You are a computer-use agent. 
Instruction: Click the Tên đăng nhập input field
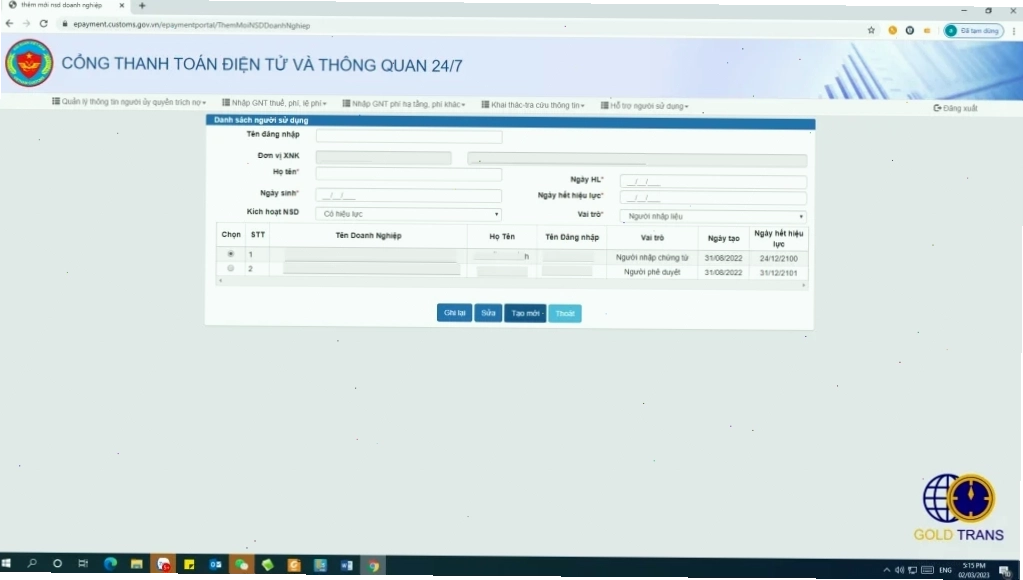[x=409, y=136]
